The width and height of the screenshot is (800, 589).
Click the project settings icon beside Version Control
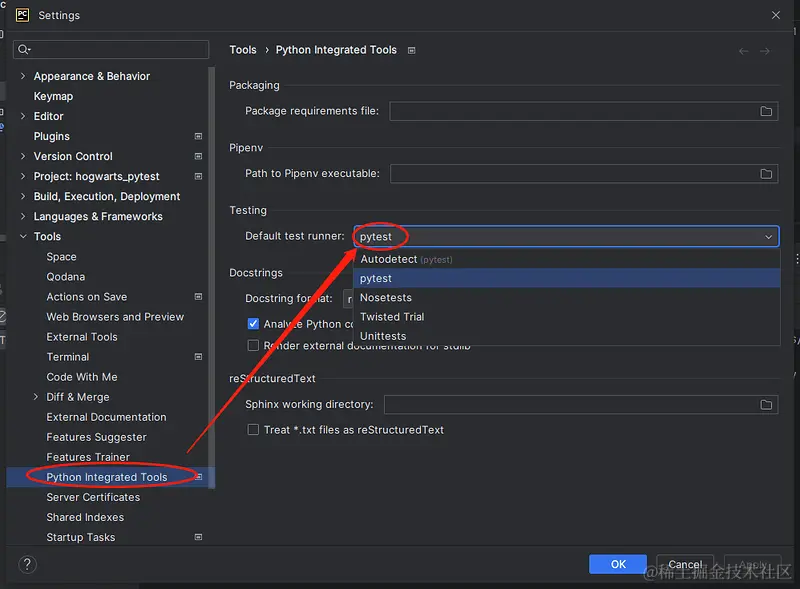(198, 156)
